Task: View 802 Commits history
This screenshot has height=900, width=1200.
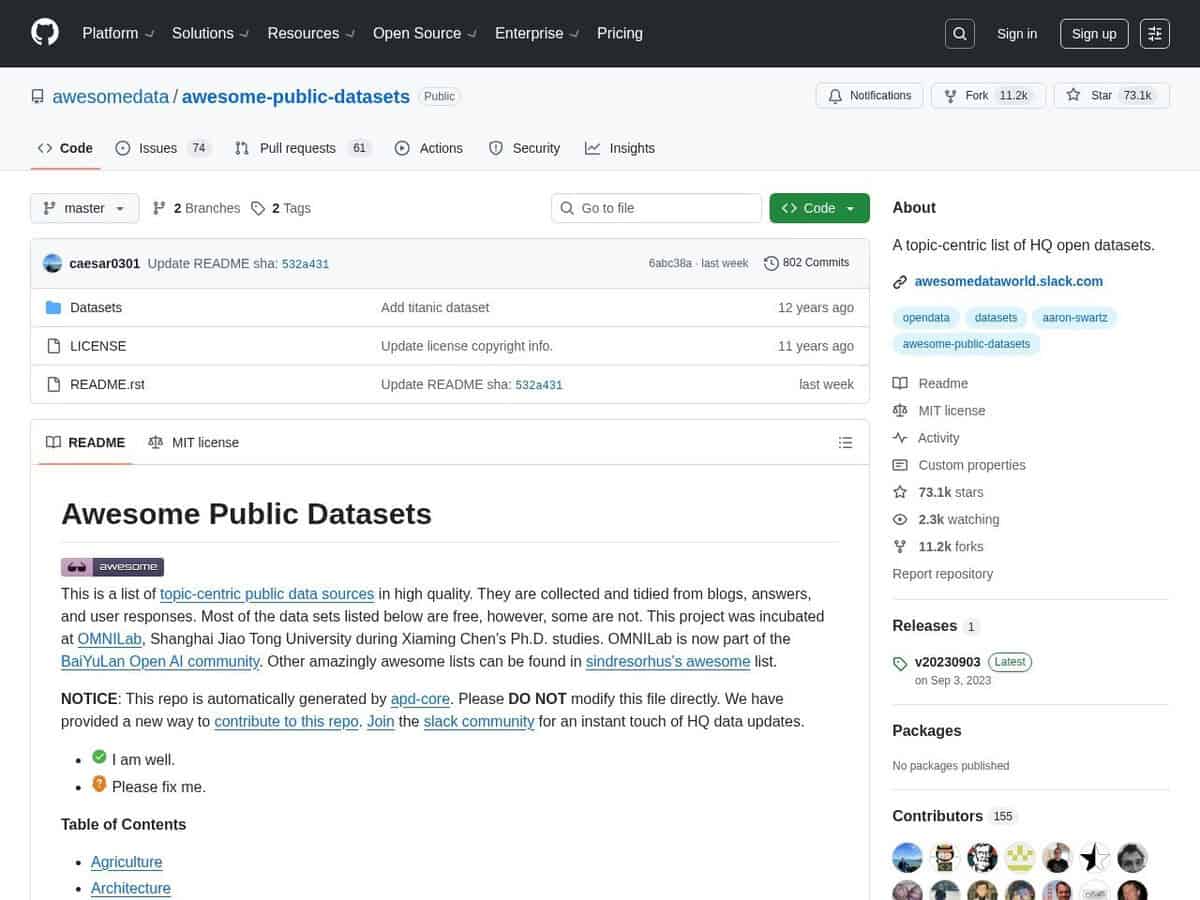Action: [806, 263]
